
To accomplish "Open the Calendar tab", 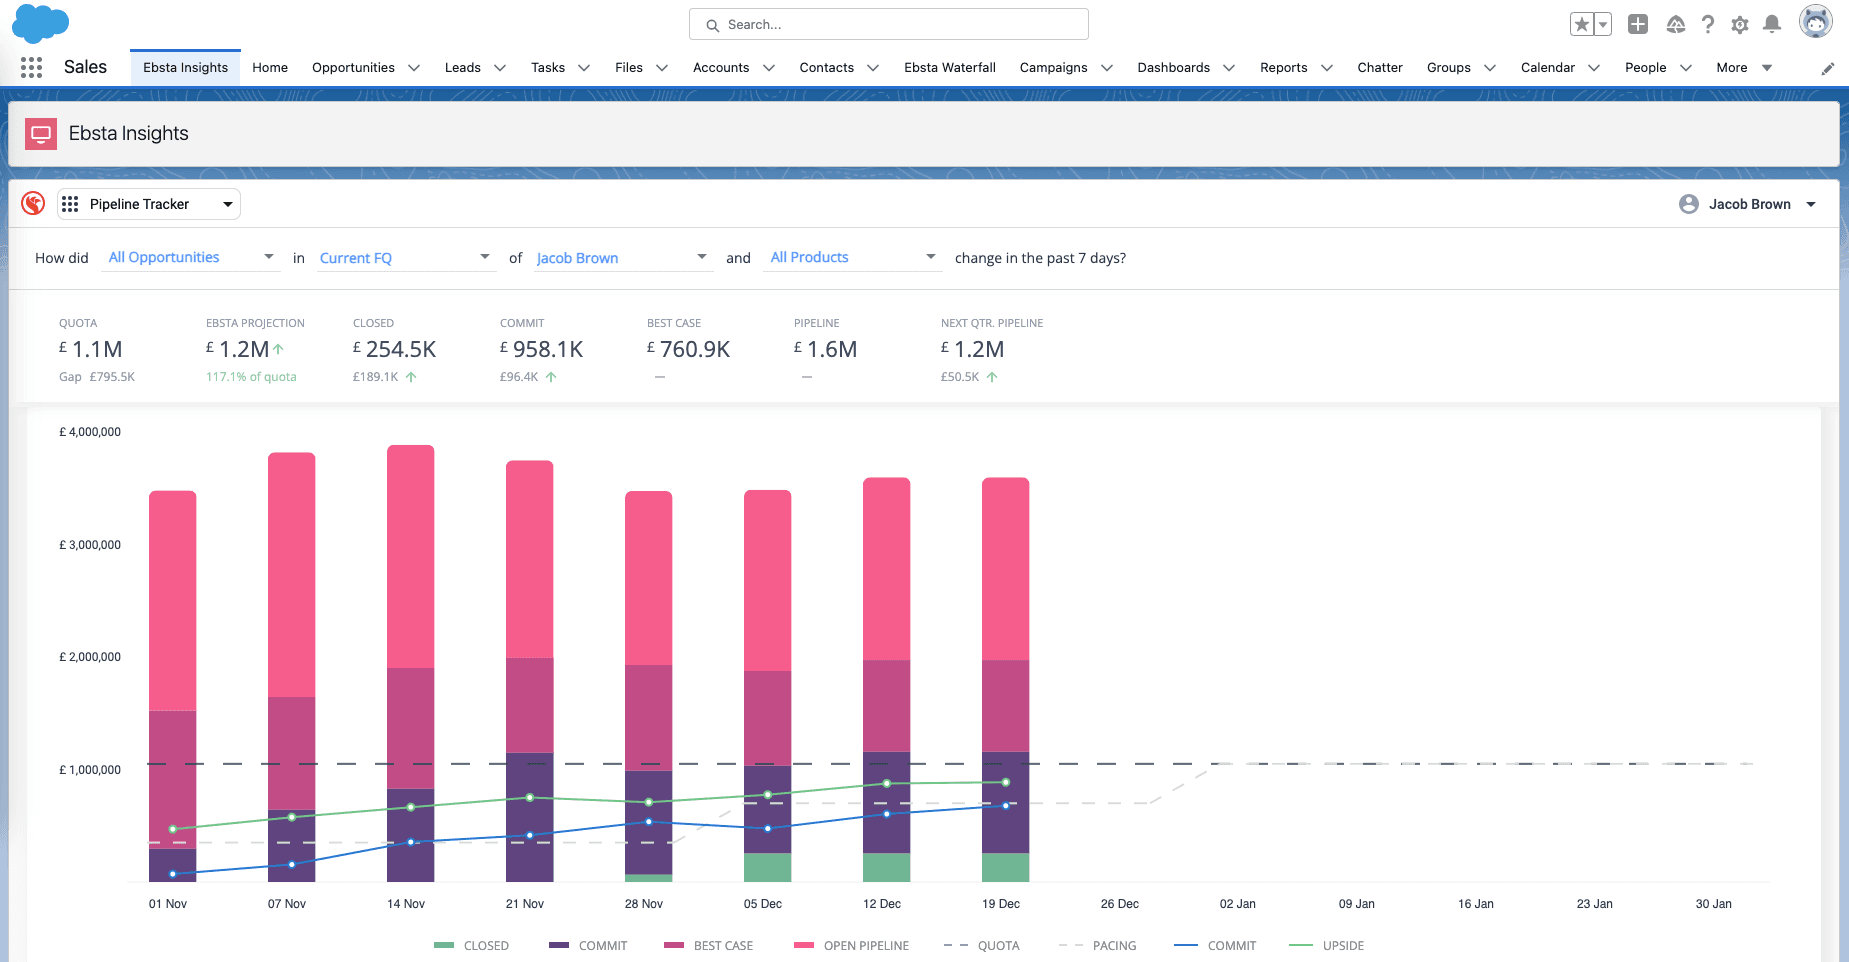I will (1548, 68).
